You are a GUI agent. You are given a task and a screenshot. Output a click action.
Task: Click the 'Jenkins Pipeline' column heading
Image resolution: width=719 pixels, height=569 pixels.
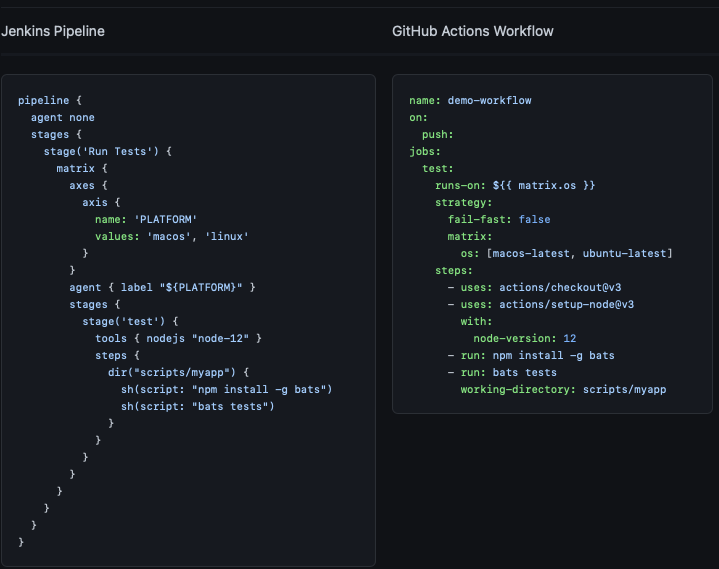[53, 31]
